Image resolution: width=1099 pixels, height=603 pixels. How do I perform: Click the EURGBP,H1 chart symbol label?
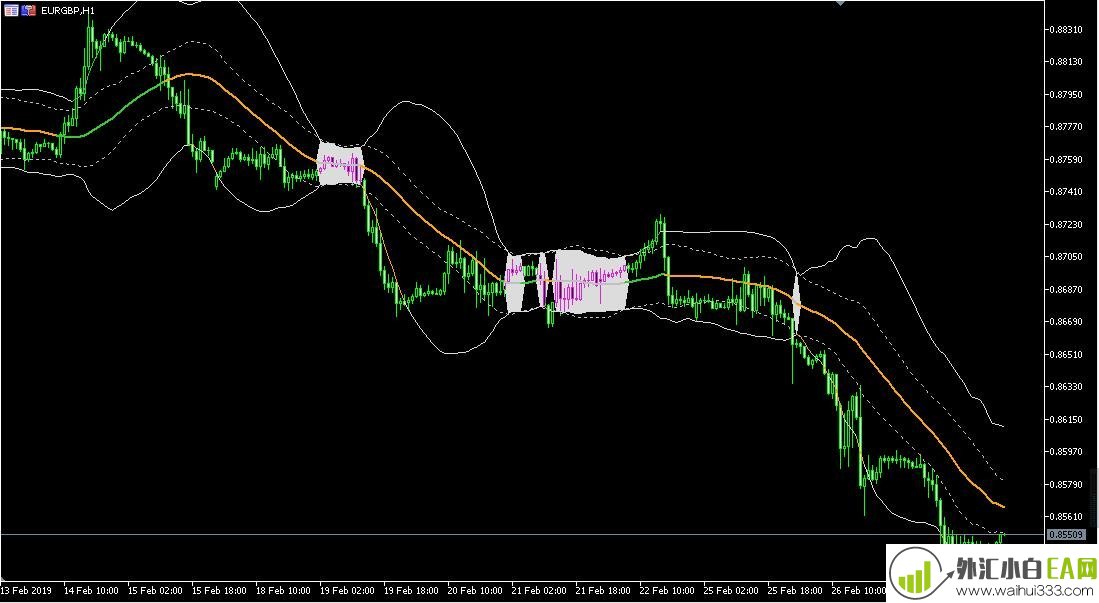click(68, 11)
